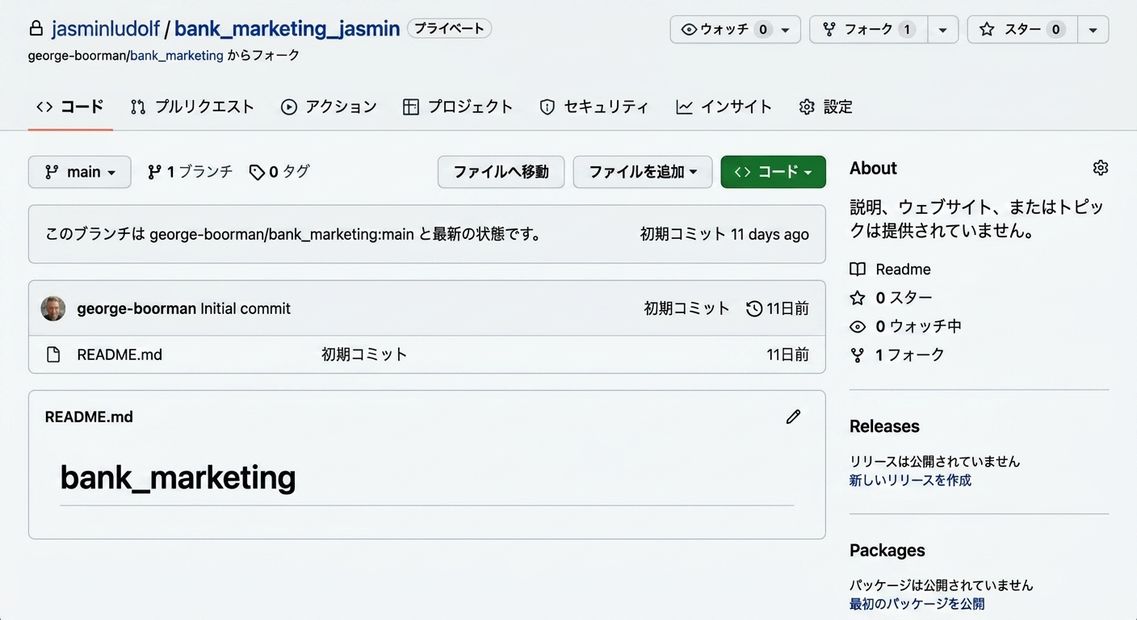Click the プライベート visibility badge
Viewport: 1137px width, 620px height.
point(449,28)
